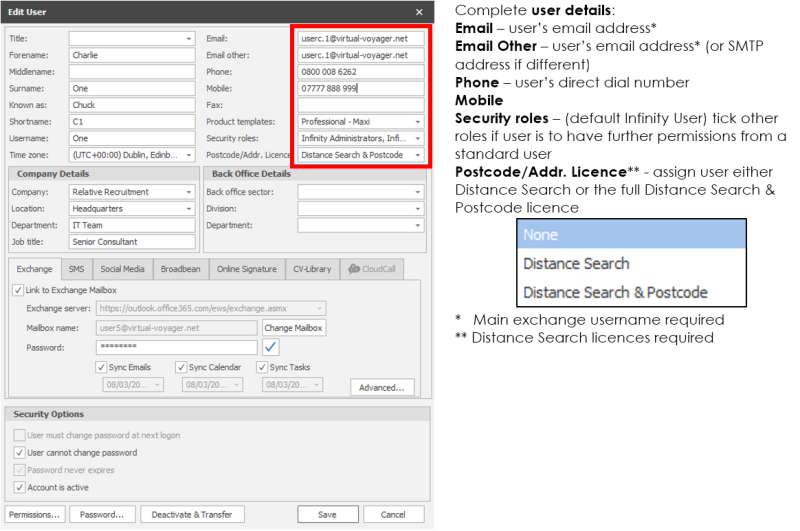This screenshot has height=531, width=800.
Task: Click the blue password confirm checkmark icon
Action: 271,347
